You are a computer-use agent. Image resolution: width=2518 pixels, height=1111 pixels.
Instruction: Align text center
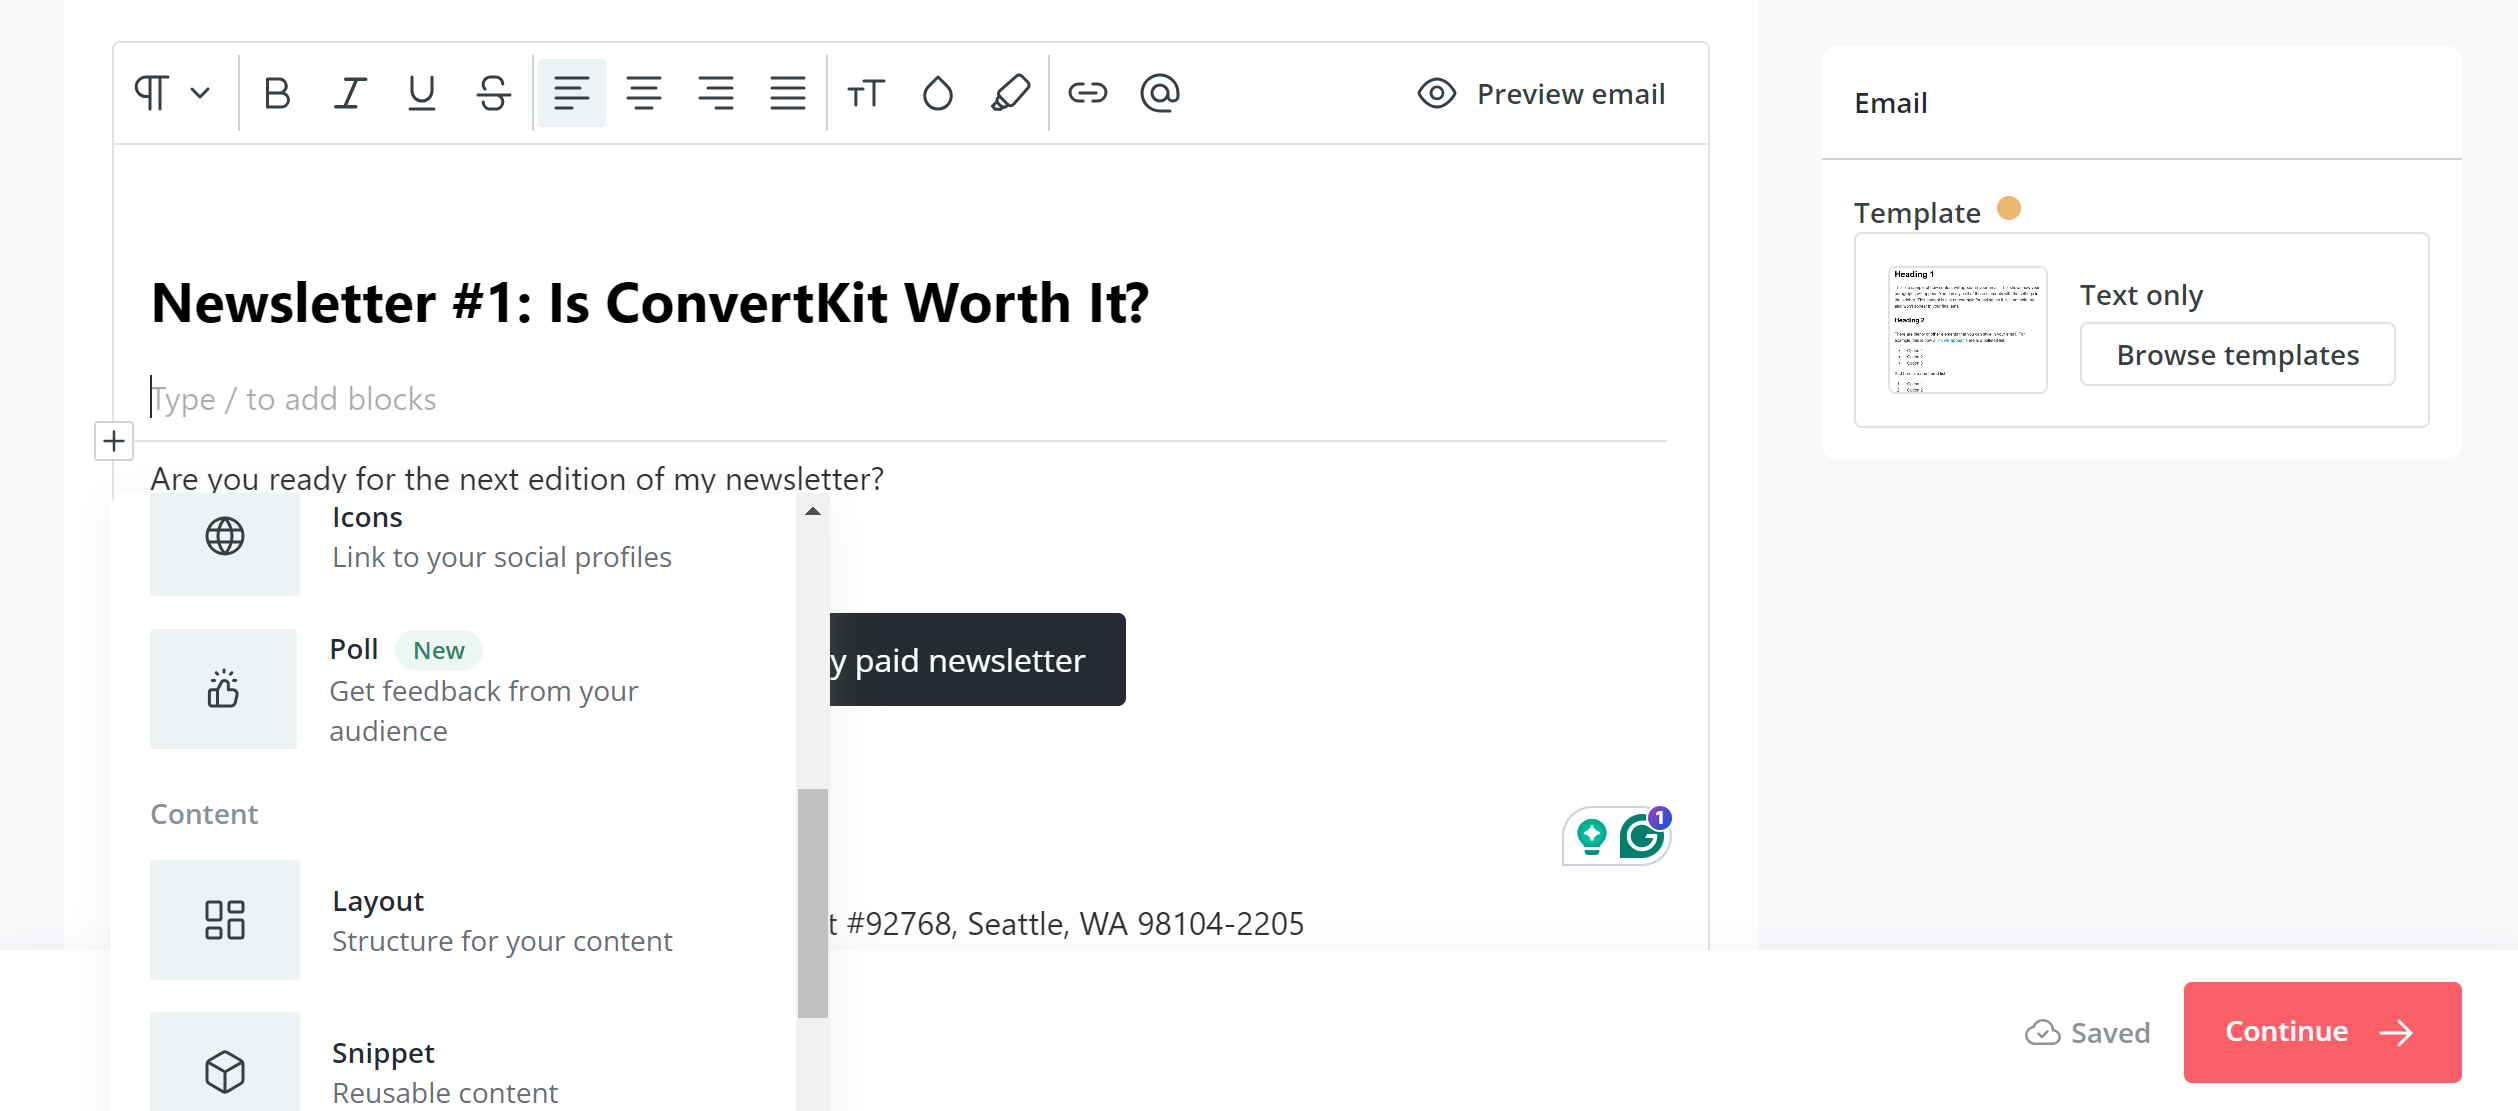[x=643, y=93]
